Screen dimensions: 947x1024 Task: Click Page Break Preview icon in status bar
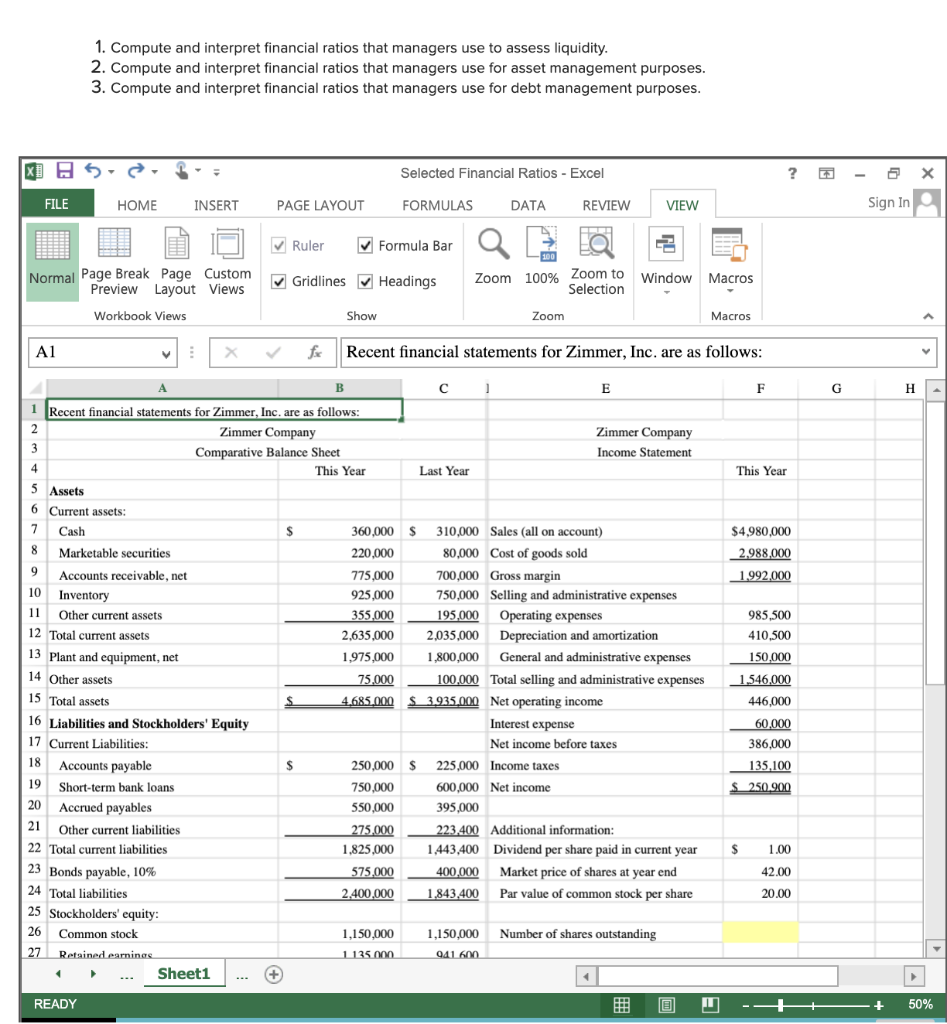click(710, 1004)
